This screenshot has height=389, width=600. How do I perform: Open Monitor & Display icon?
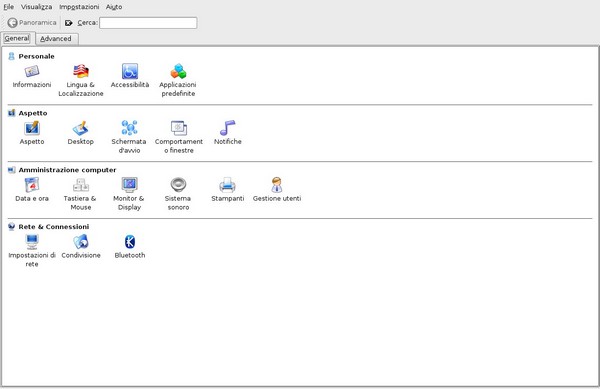coord(129,185)
